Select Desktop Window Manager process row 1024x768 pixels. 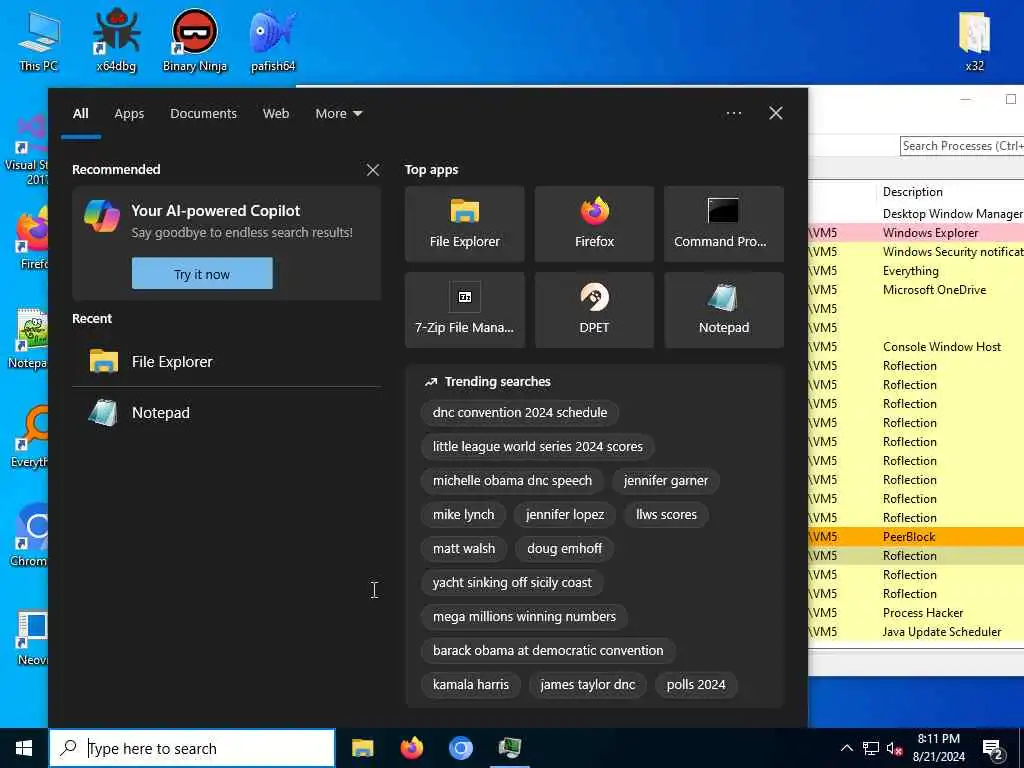tap(916, 214)
